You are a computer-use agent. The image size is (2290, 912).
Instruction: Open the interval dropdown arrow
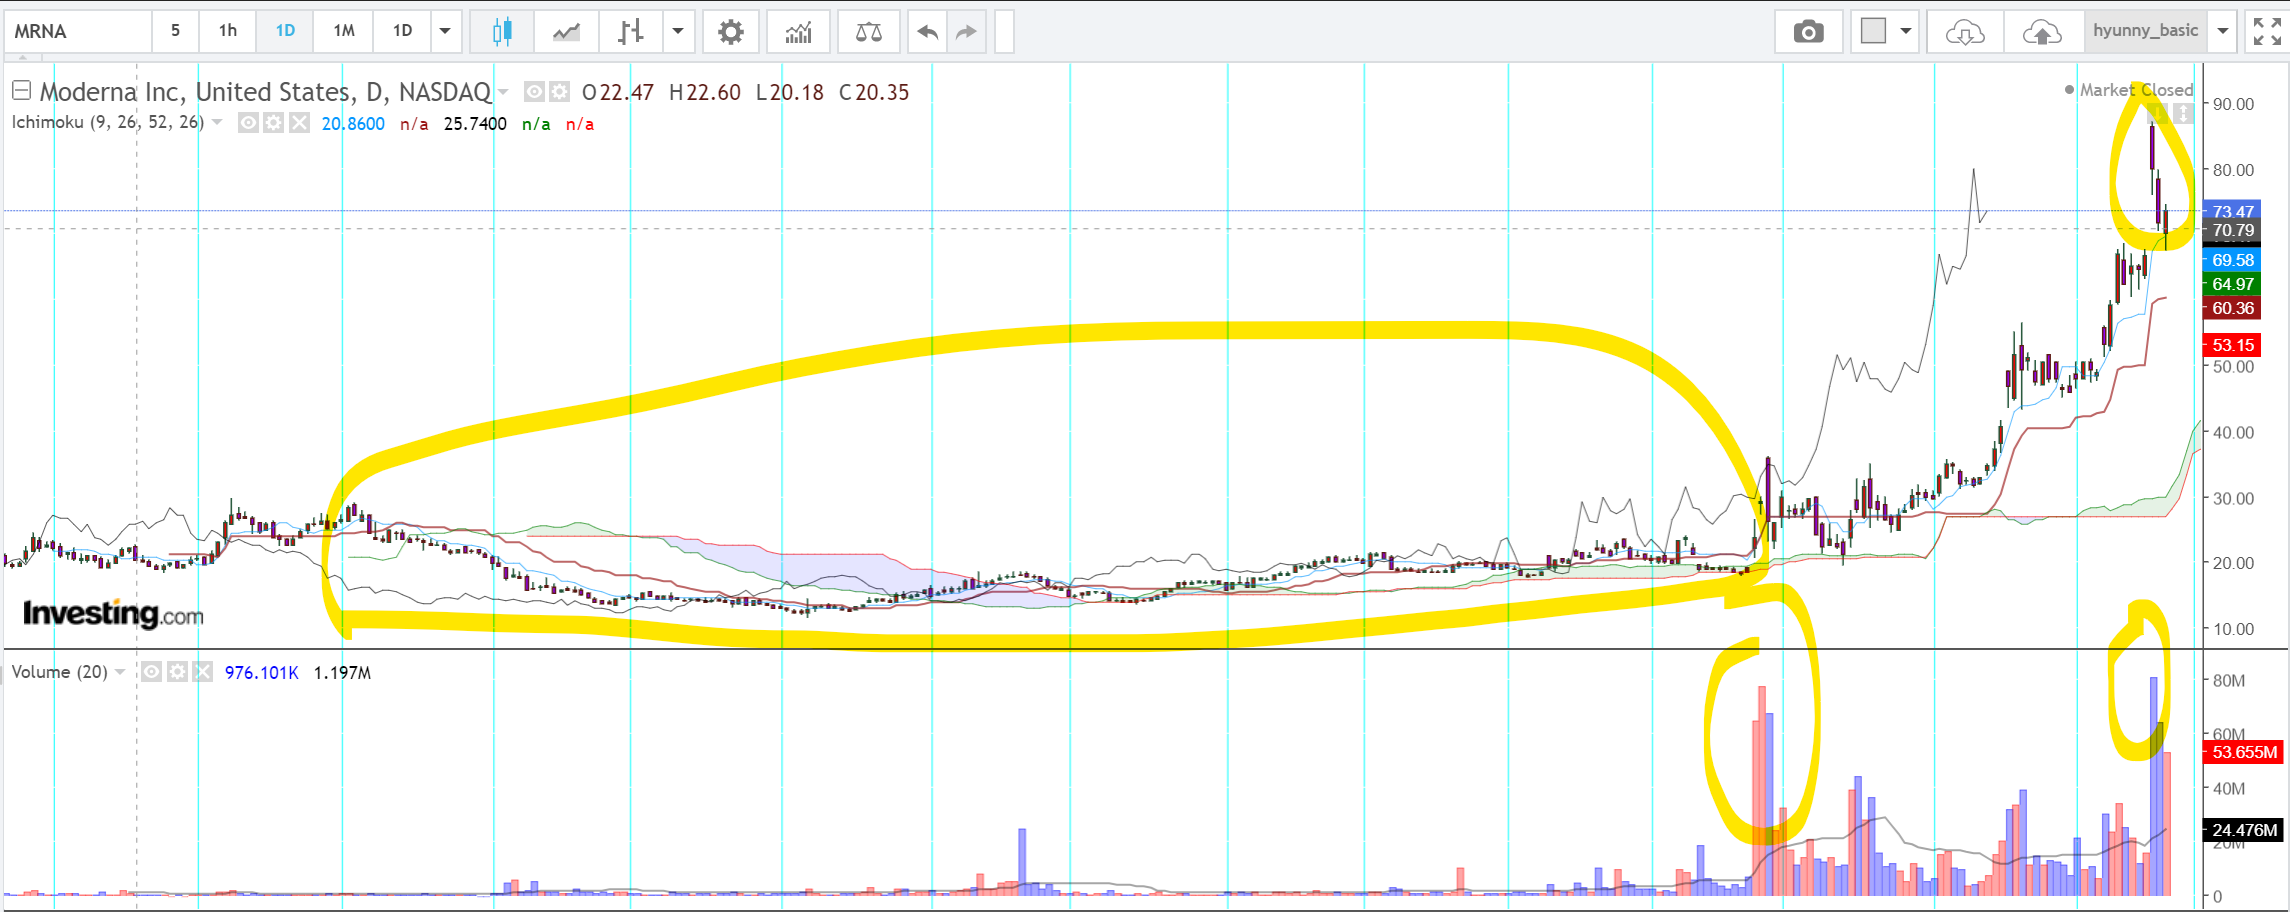coord(445,31)
